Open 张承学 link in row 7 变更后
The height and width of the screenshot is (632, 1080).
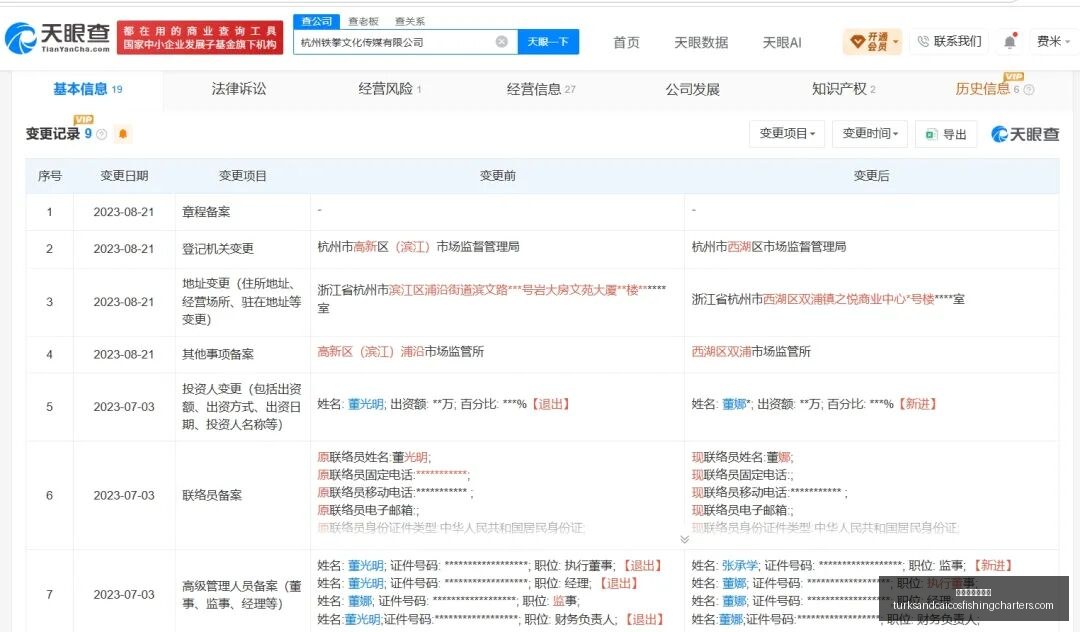click(x=740, y=565)
